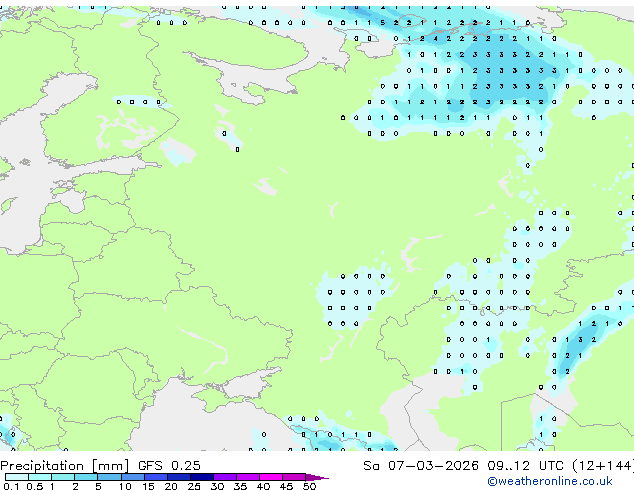Click the '(12+144)' forecast run label
This screenshot has width=634, height=490.
pyautogui.click(x=603, y=466)
